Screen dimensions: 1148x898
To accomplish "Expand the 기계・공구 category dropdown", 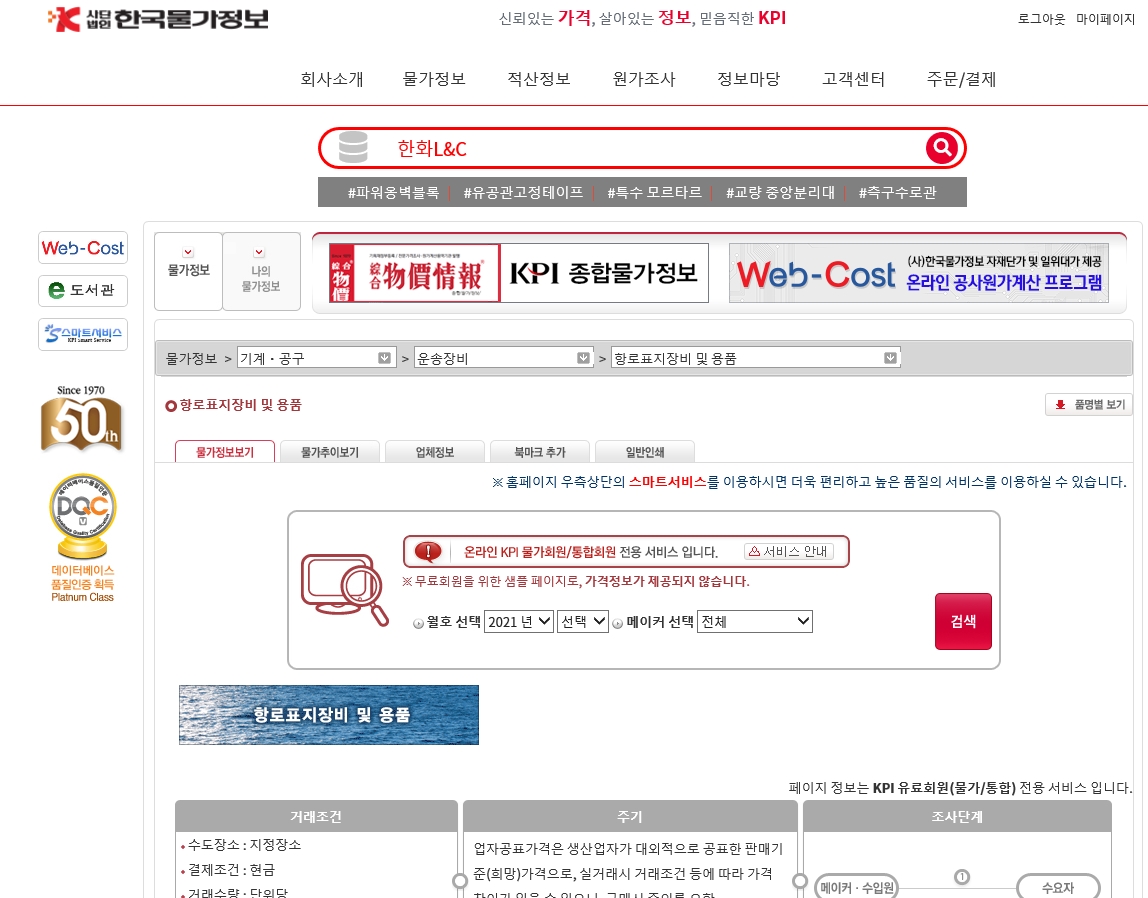I will 315,358.
